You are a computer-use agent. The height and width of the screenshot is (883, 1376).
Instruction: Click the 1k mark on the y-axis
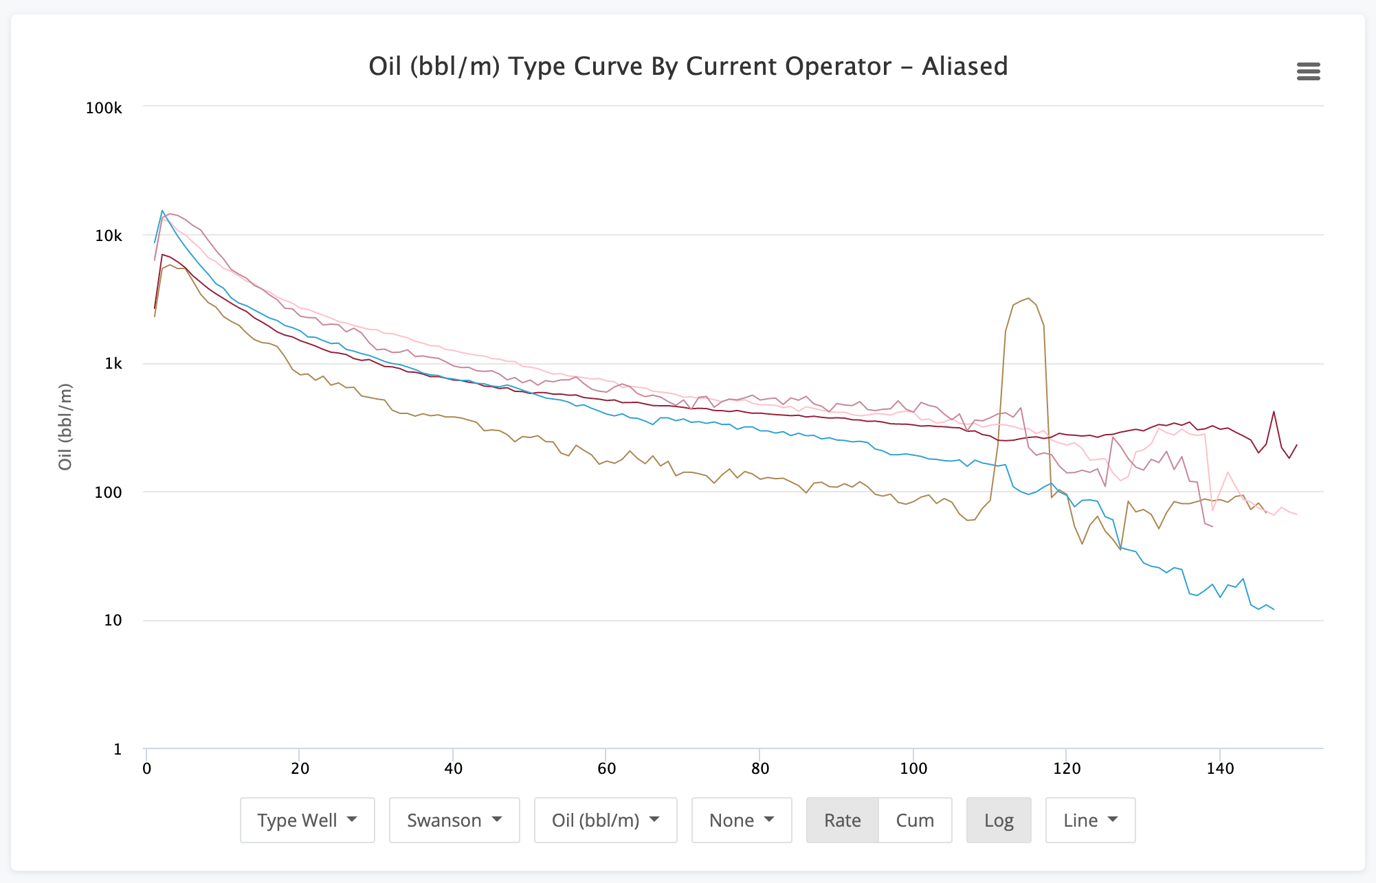[113, 364]
